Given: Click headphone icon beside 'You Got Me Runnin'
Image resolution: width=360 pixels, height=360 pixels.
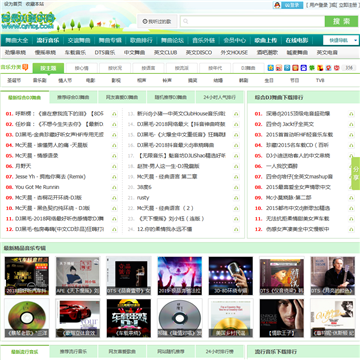Looking at the screenshot, I should pyautogui.click(x=114, y=187).
